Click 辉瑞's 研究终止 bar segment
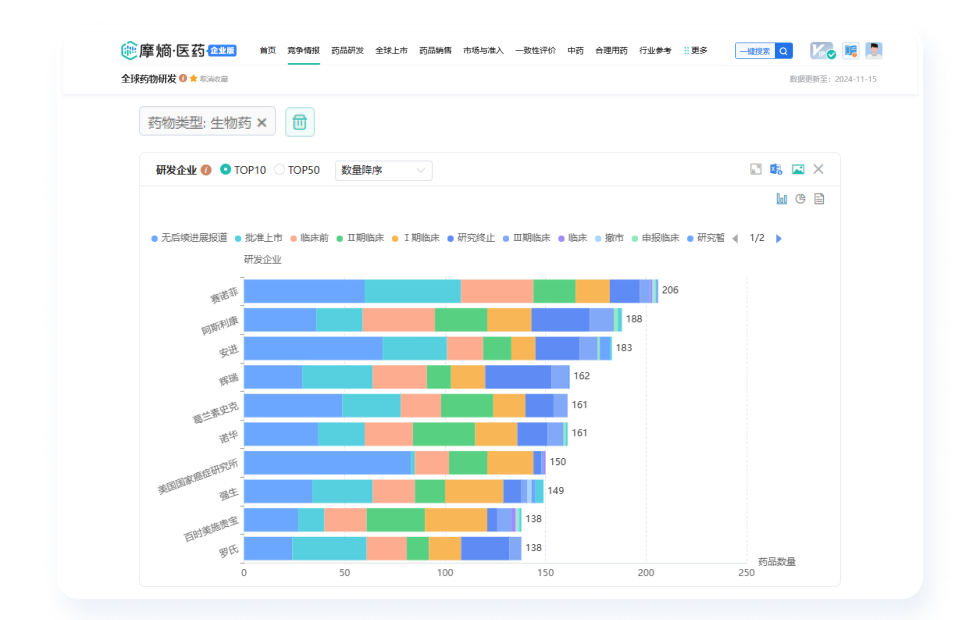The width and height of the screenshot is (980, 620). point(518,377)
